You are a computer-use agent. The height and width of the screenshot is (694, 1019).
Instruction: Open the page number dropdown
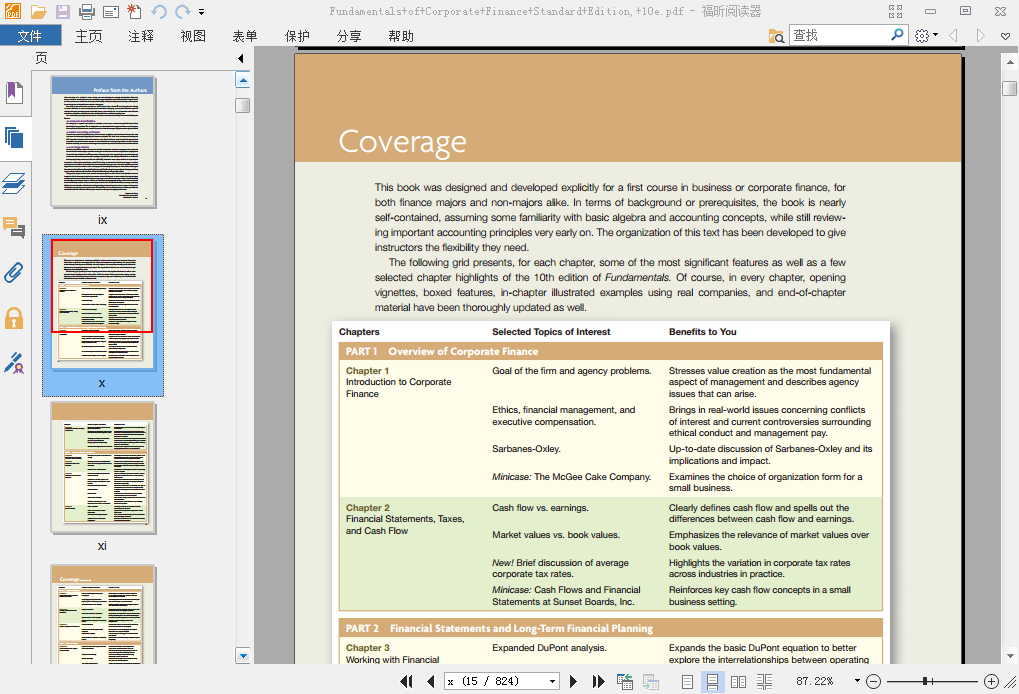[552, 681]
